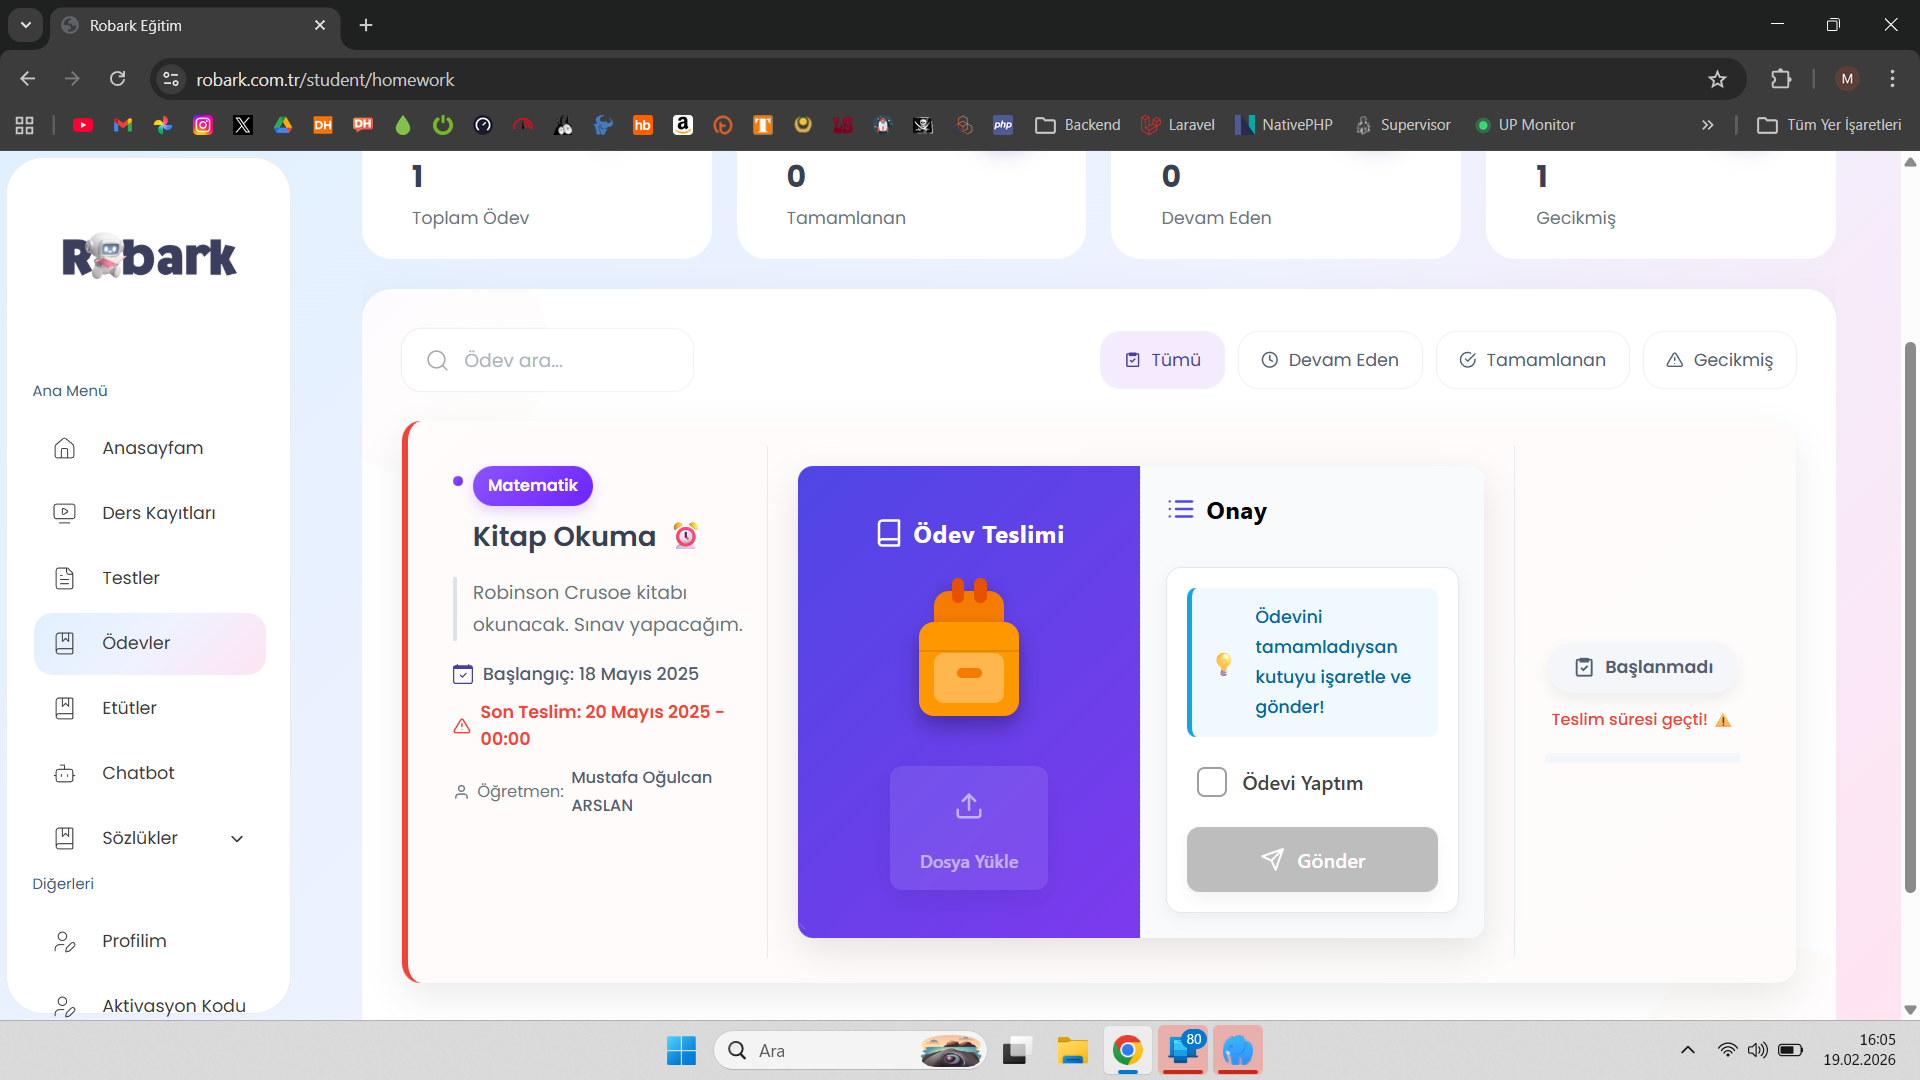
Task: Select Testler in the sidebar
Action: pos(130,577)
